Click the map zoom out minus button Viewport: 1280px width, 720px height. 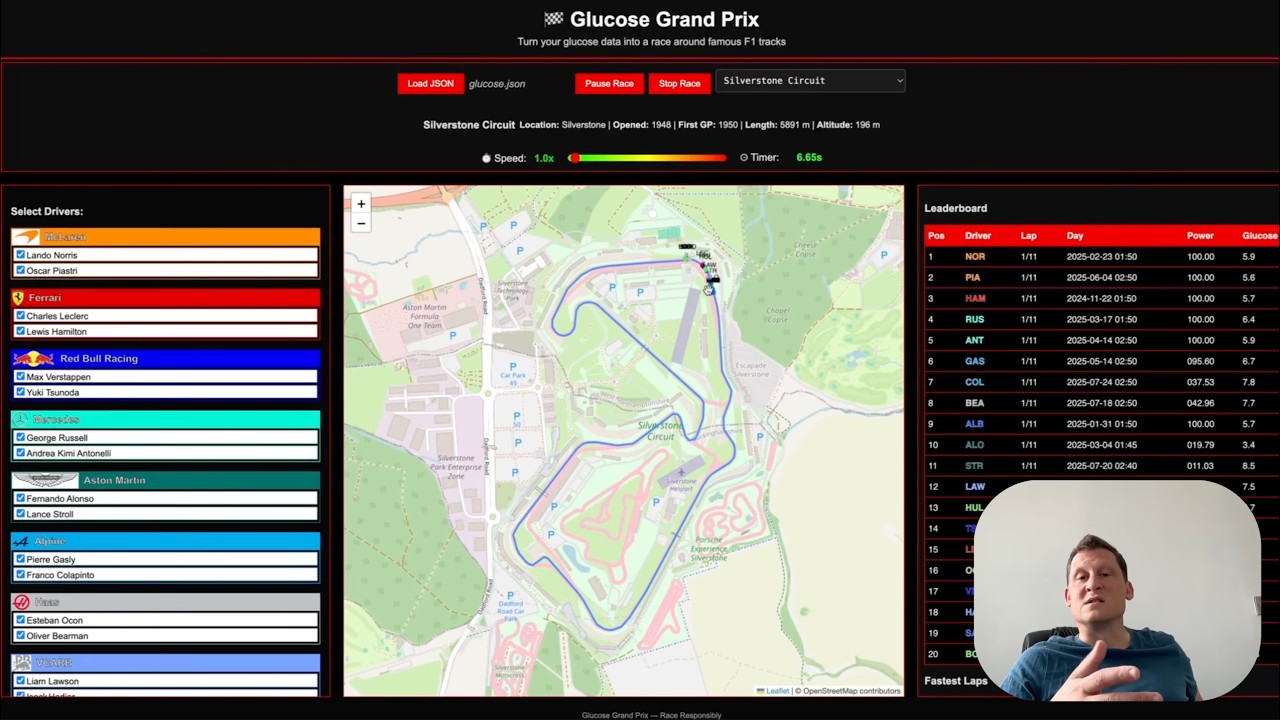pos(361,224)
